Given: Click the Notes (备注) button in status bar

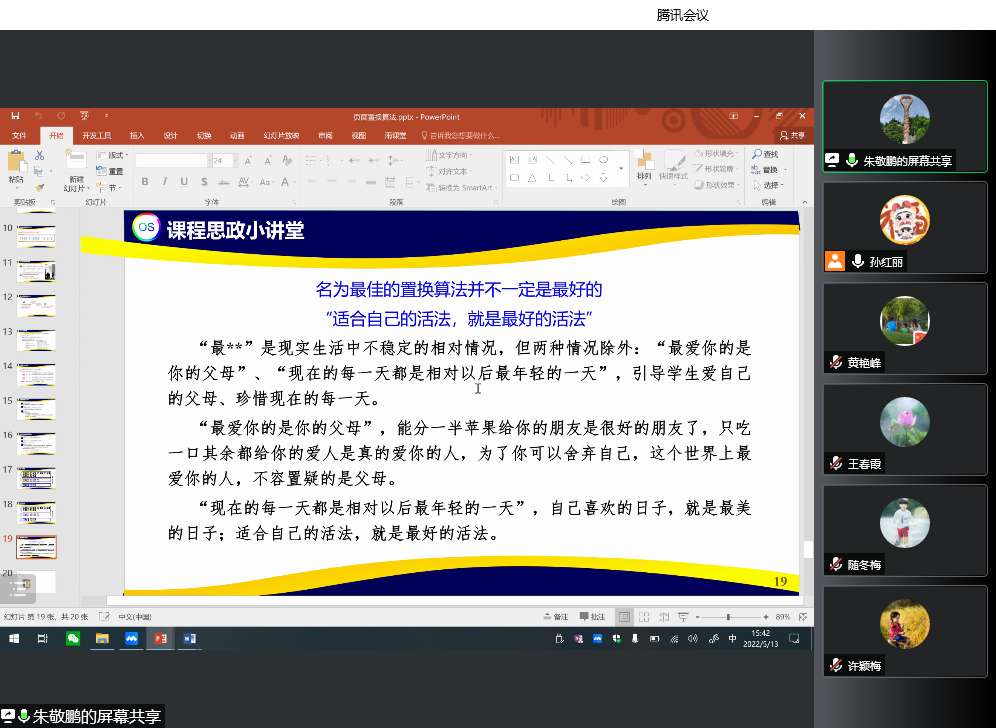Looking at the screenshot, I should pos(556,617).
